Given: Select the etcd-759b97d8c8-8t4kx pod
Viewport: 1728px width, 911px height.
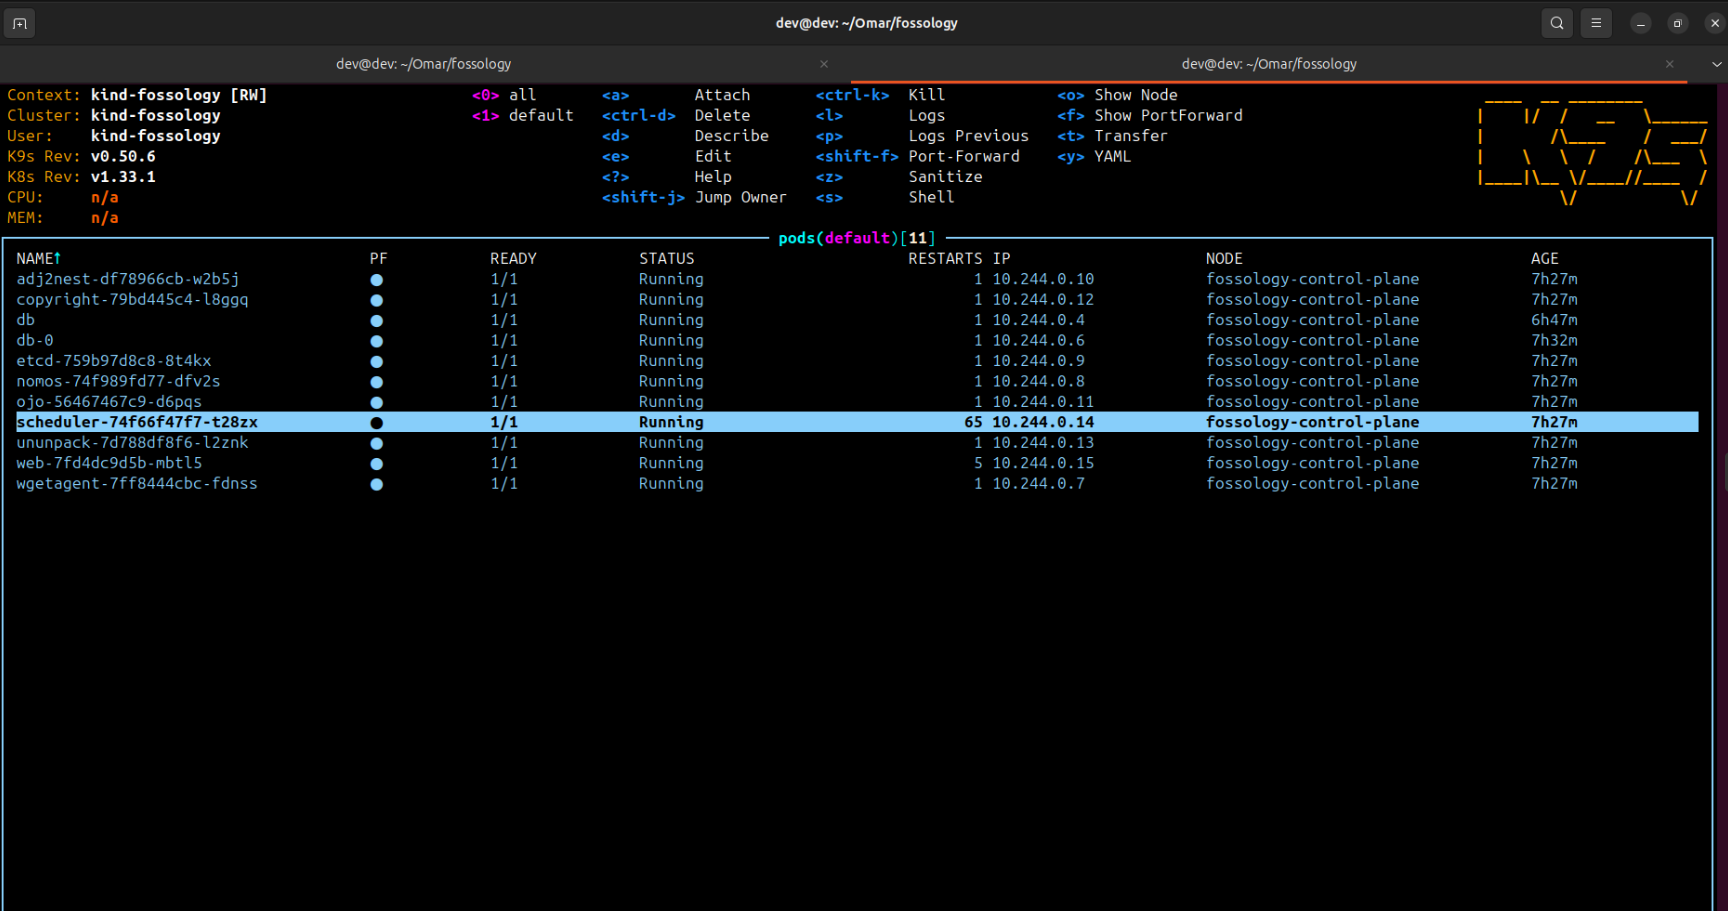Looking at the screenshot, I should [114, 361].
